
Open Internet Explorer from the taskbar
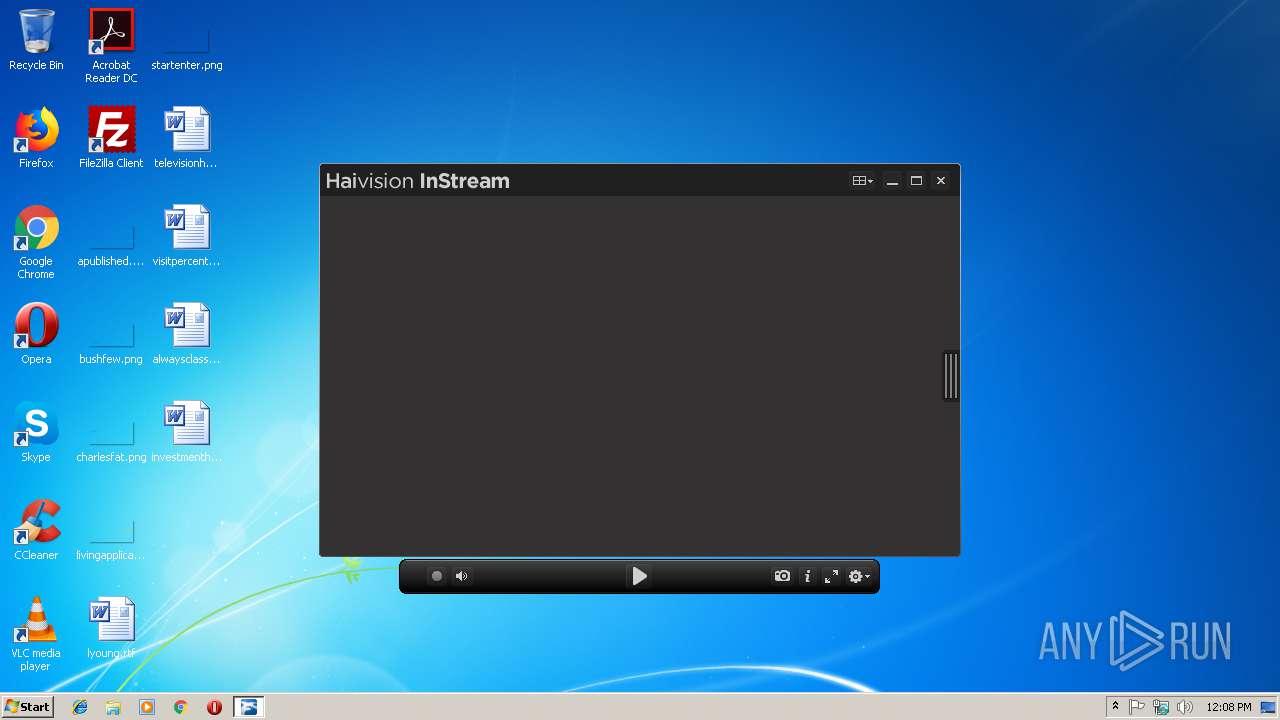coord(80,707)
